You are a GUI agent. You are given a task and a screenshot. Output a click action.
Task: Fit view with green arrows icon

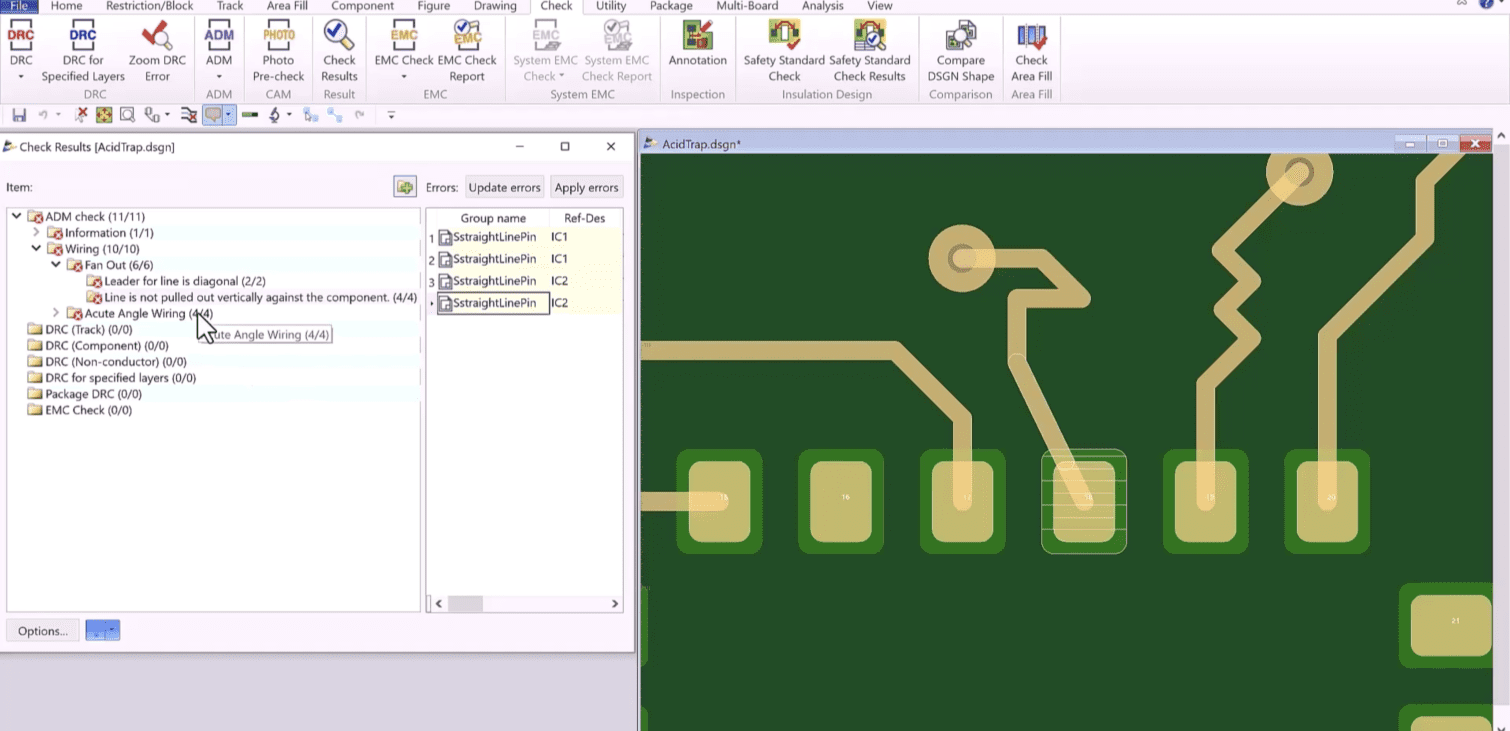[104, 115]
